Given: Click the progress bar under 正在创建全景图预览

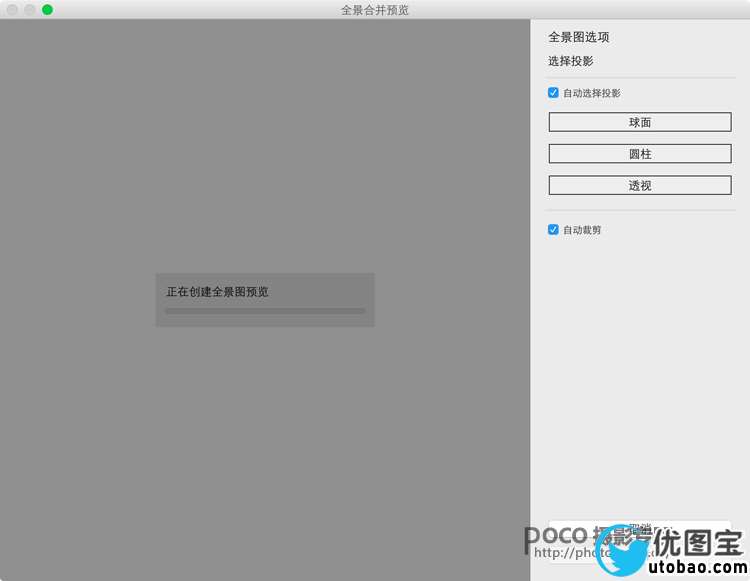Looking at the screenshot, I should pyautogui.click(x=265, y=311).
